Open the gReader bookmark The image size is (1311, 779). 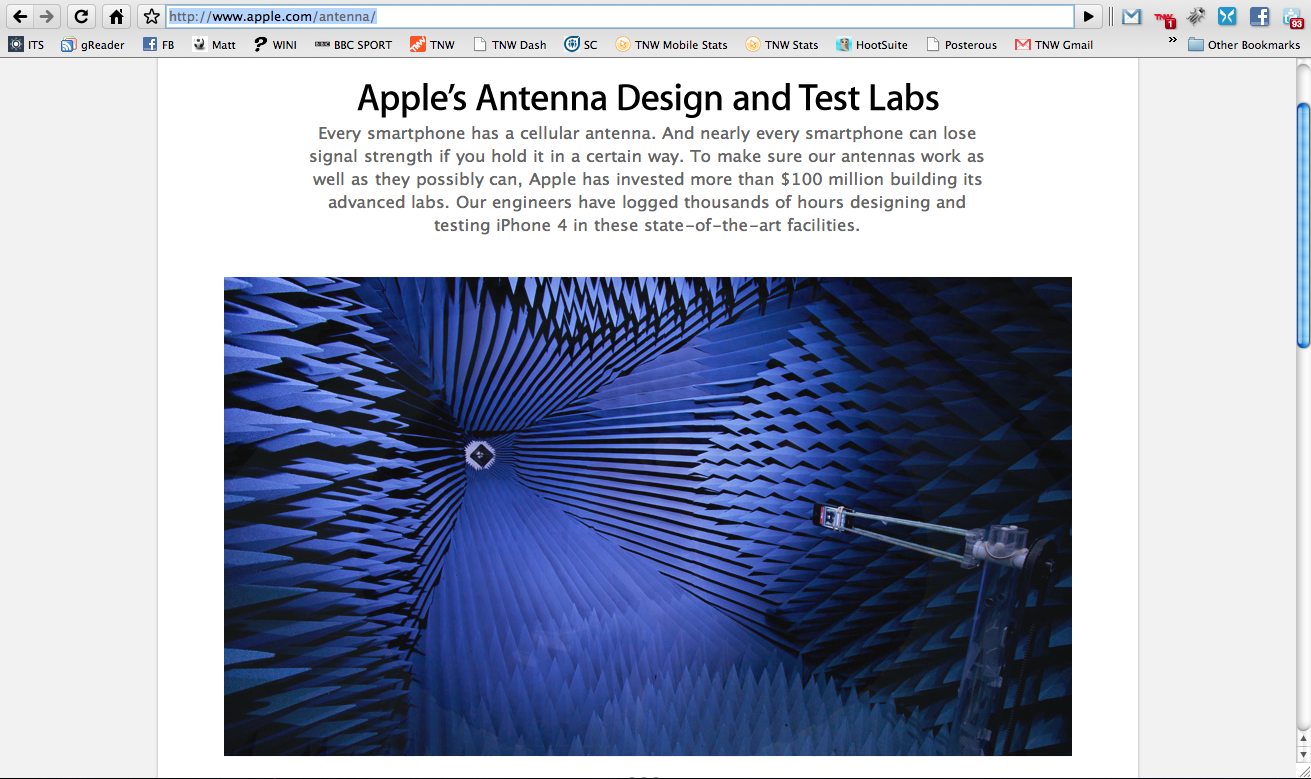(94, 45)
